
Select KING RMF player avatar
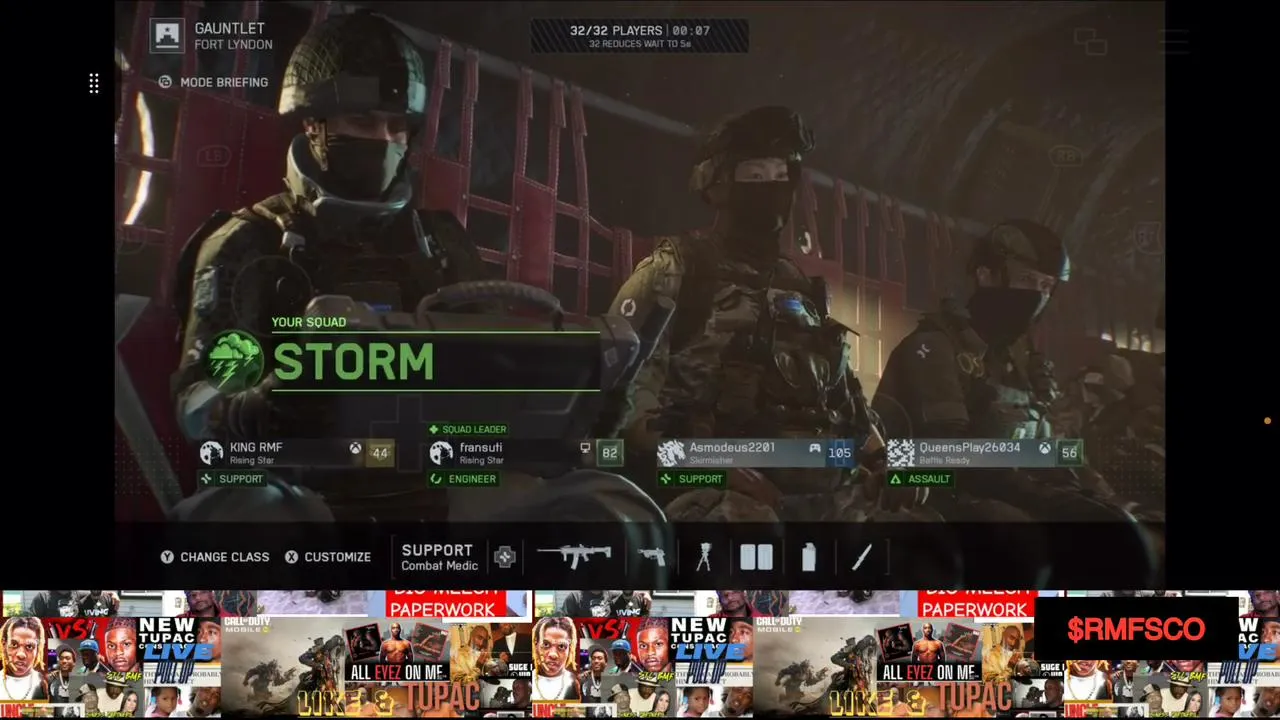click(x=211, y=453)
